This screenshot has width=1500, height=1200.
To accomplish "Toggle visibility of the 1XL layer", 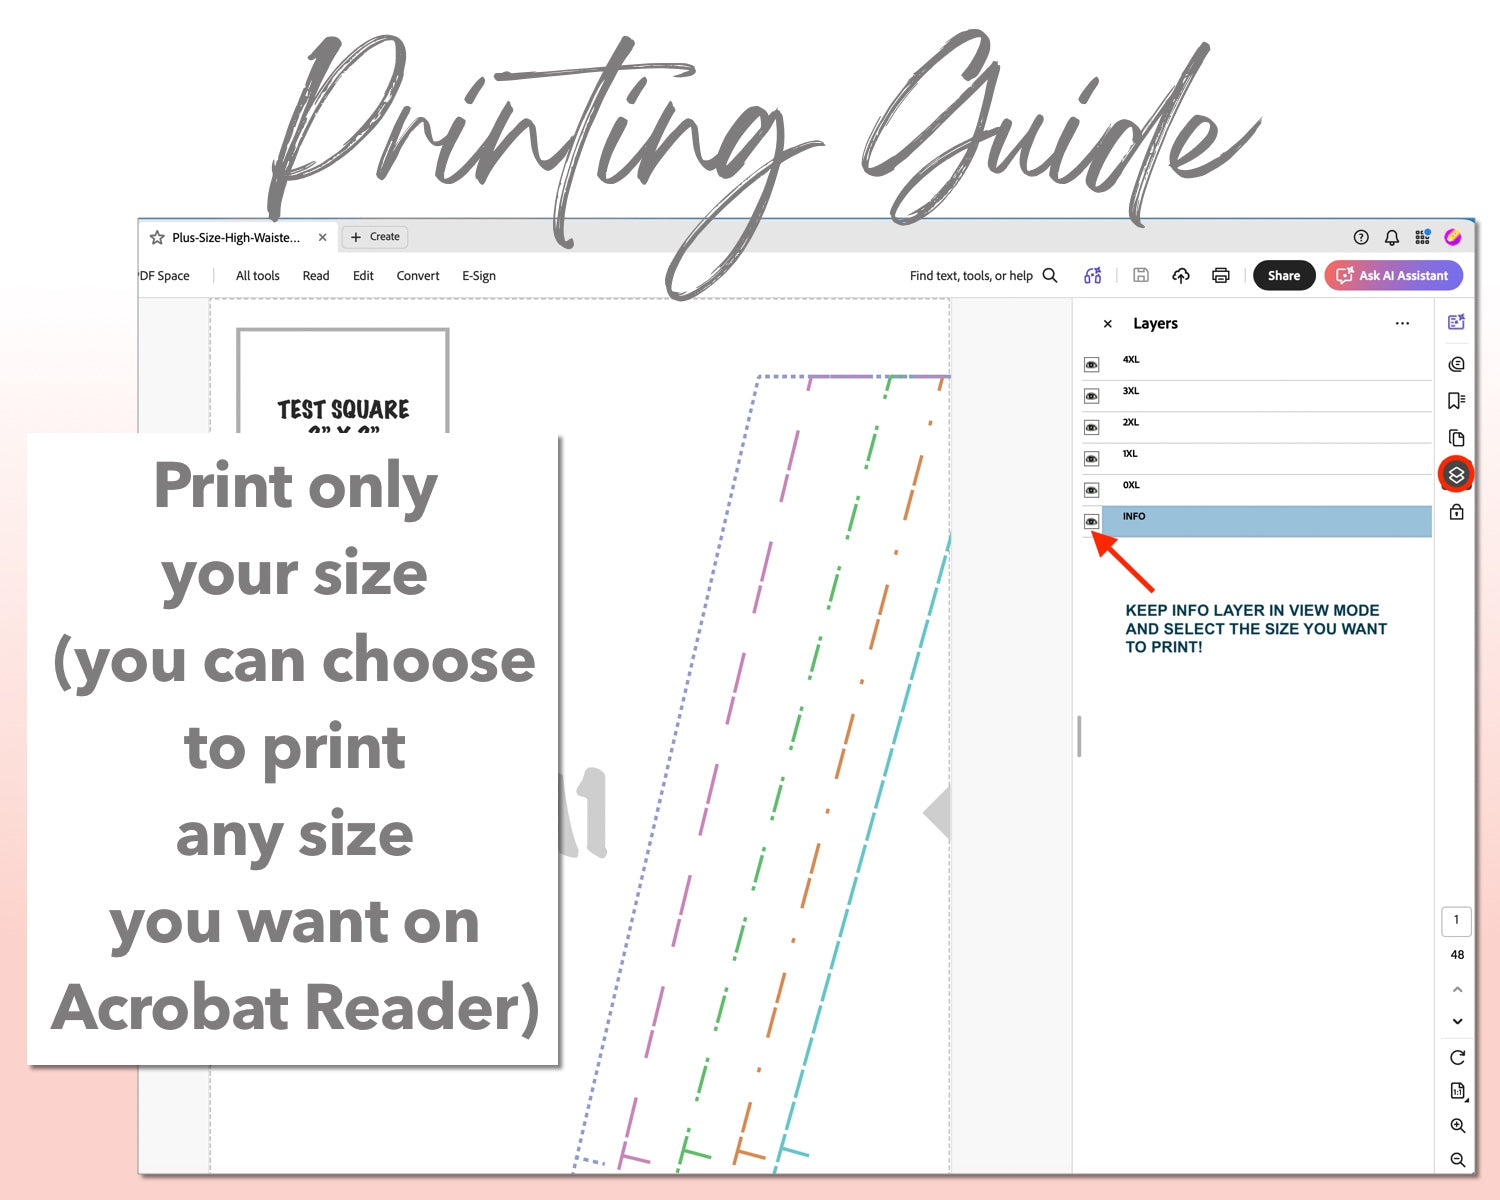I will (x=1092, y=459).
